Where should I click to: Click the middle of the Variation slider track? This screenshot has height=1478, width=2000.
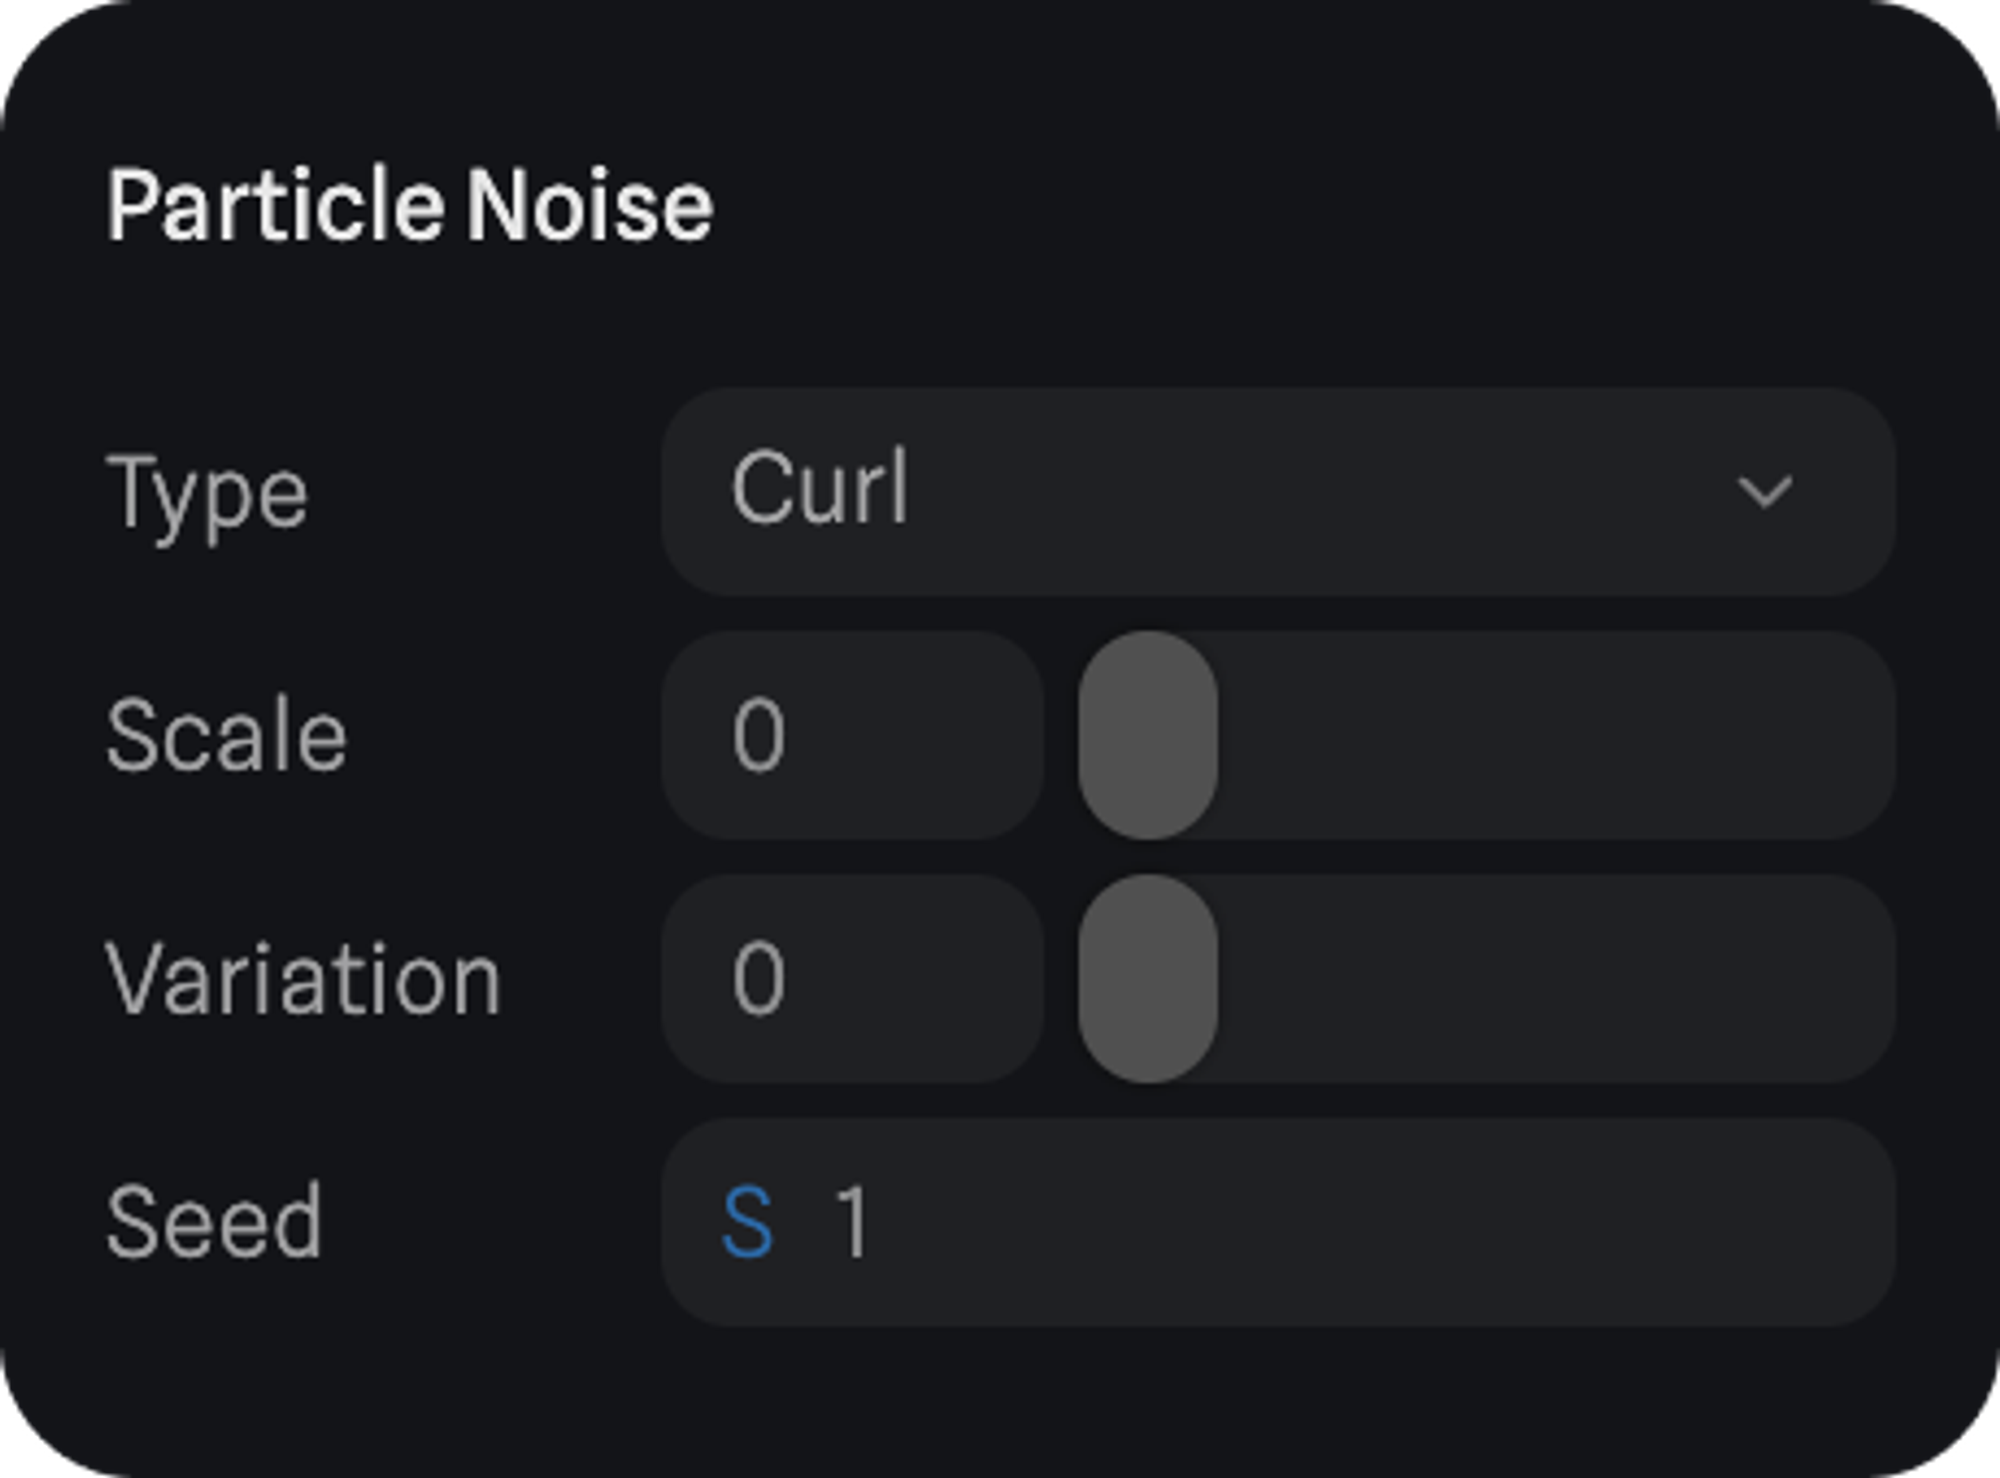(1486, 979)
